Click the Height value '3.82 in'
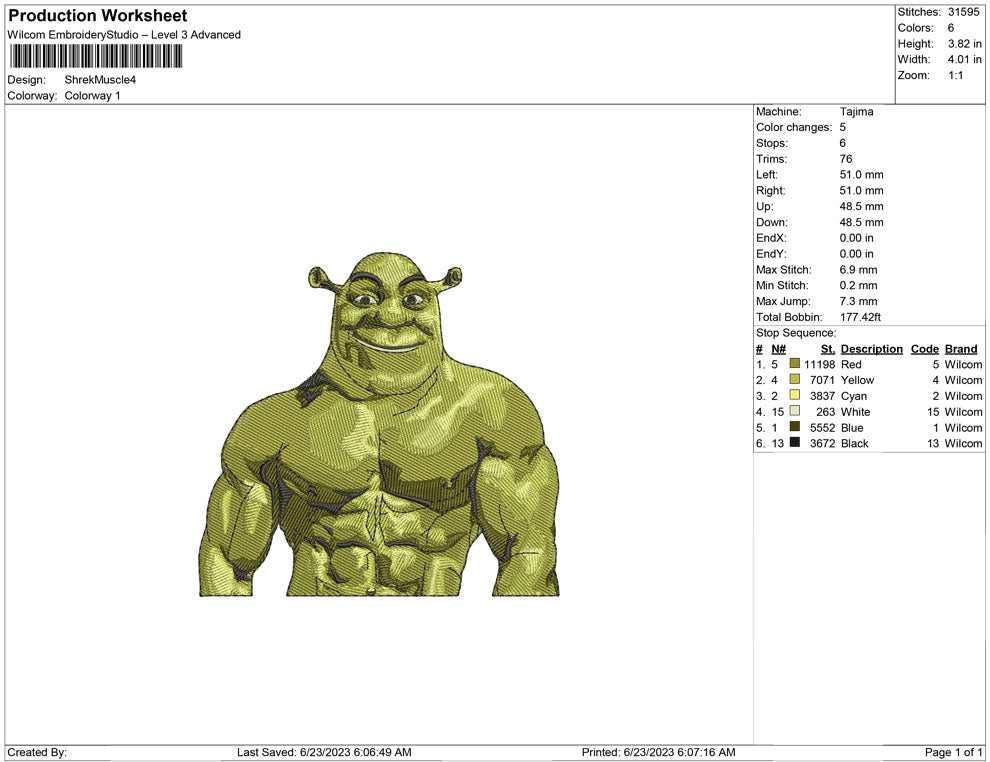990x762 pixels. click(x=964, y=44)
